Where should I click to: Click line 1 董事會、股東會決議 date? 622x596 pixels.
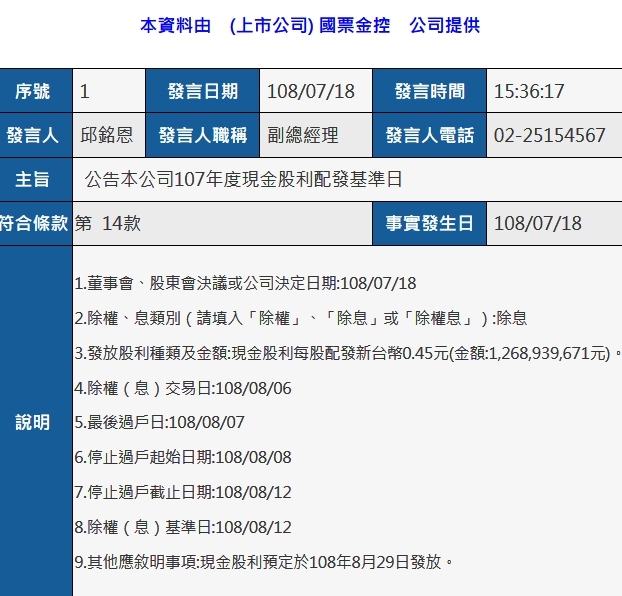245,283
